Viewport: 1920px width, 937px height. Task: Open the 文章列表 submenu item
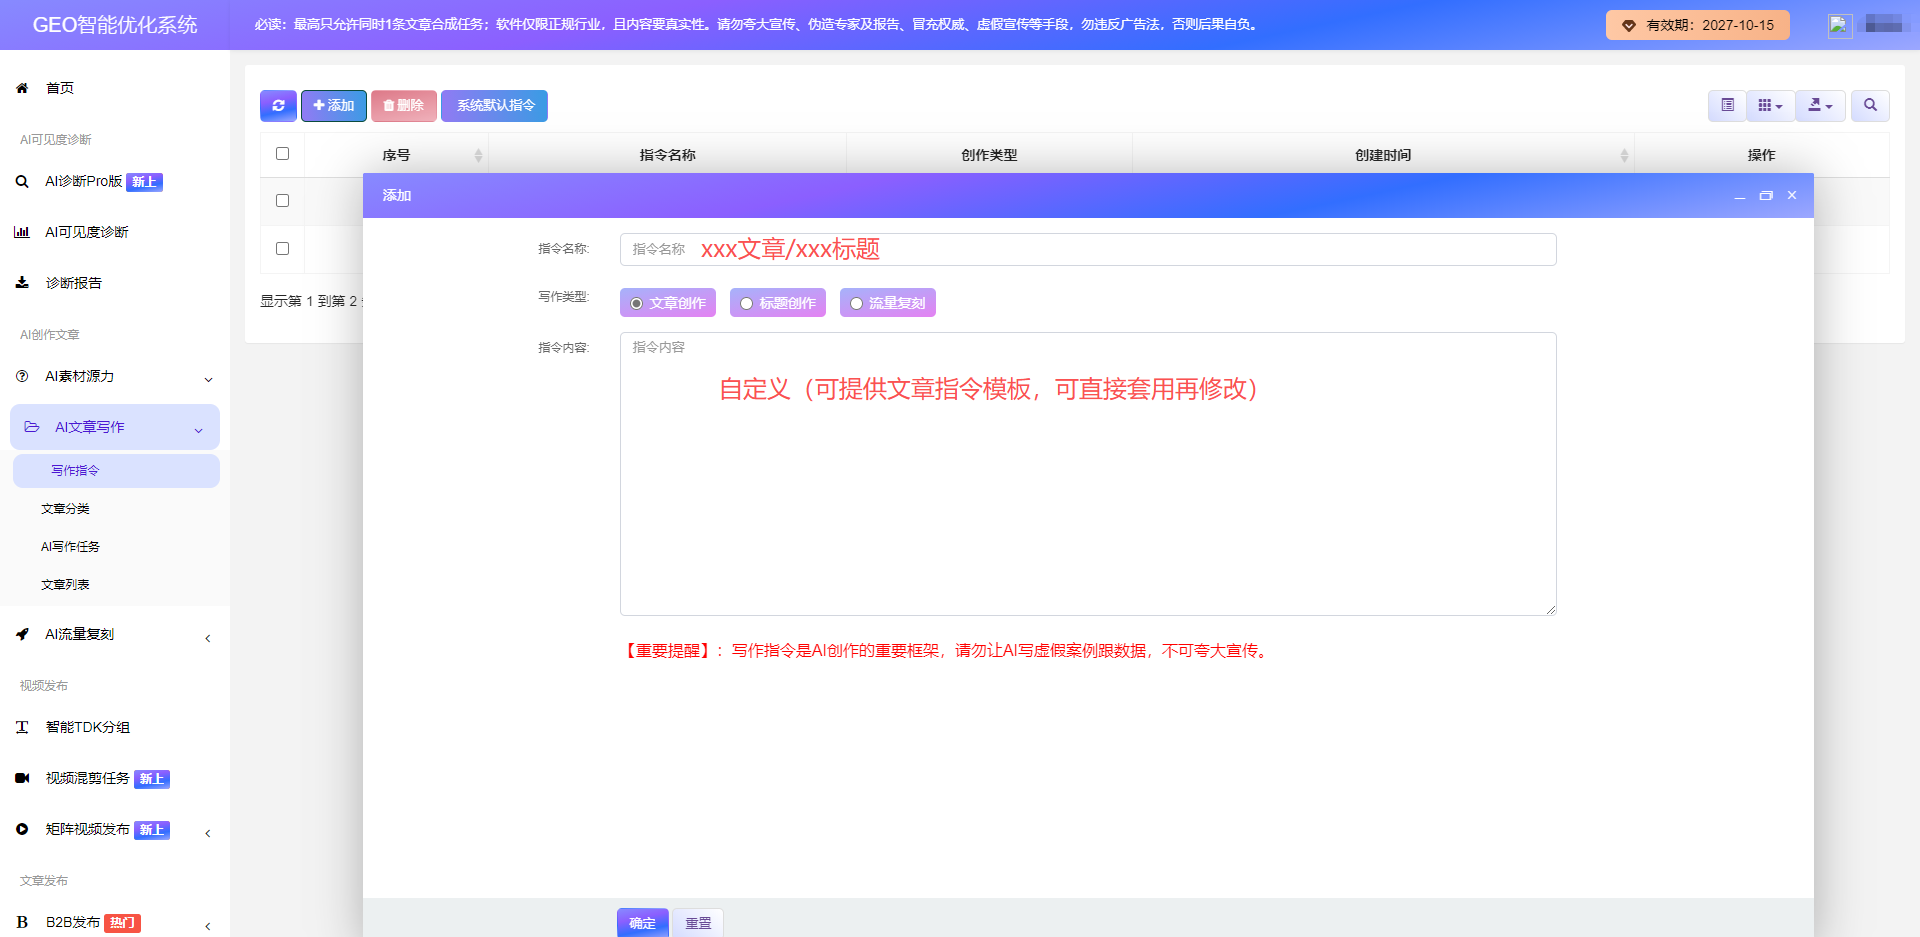point(65,585)
